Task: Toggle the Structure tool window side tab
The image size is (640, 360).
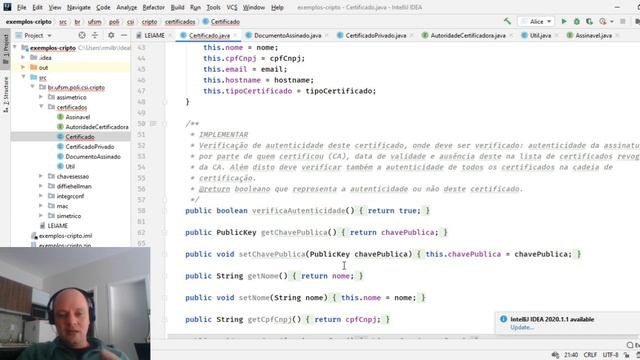Action: [x=5, y=95]
